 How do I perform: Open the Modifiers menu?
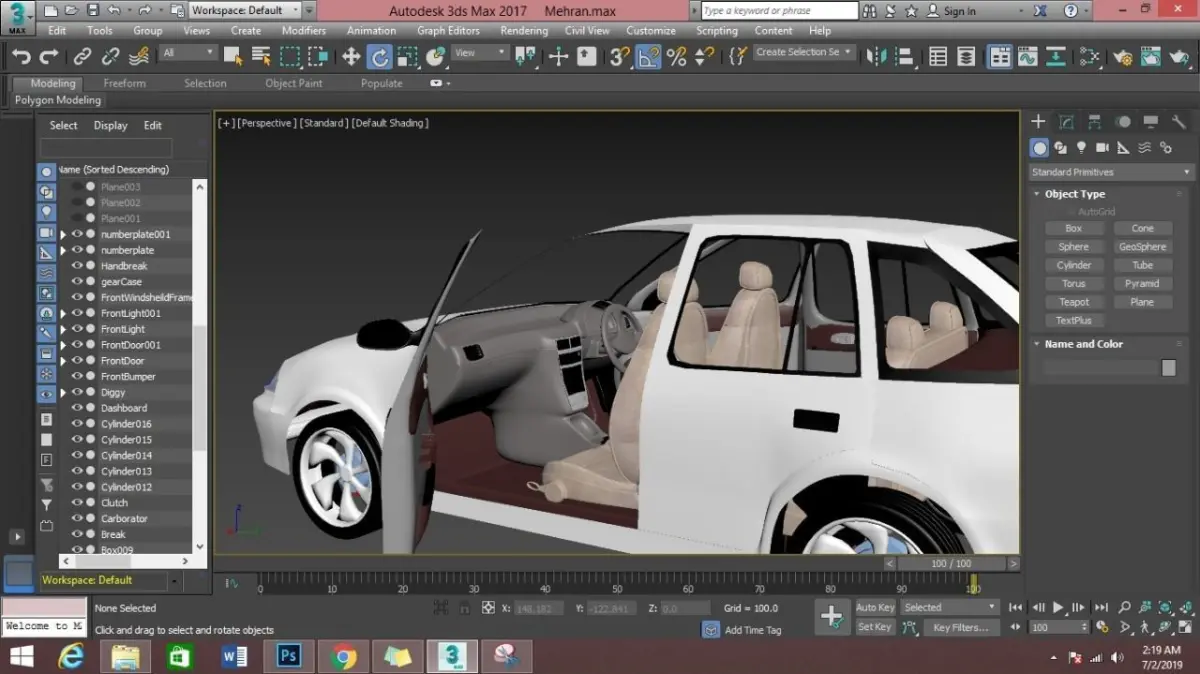(x=304, y=31)
